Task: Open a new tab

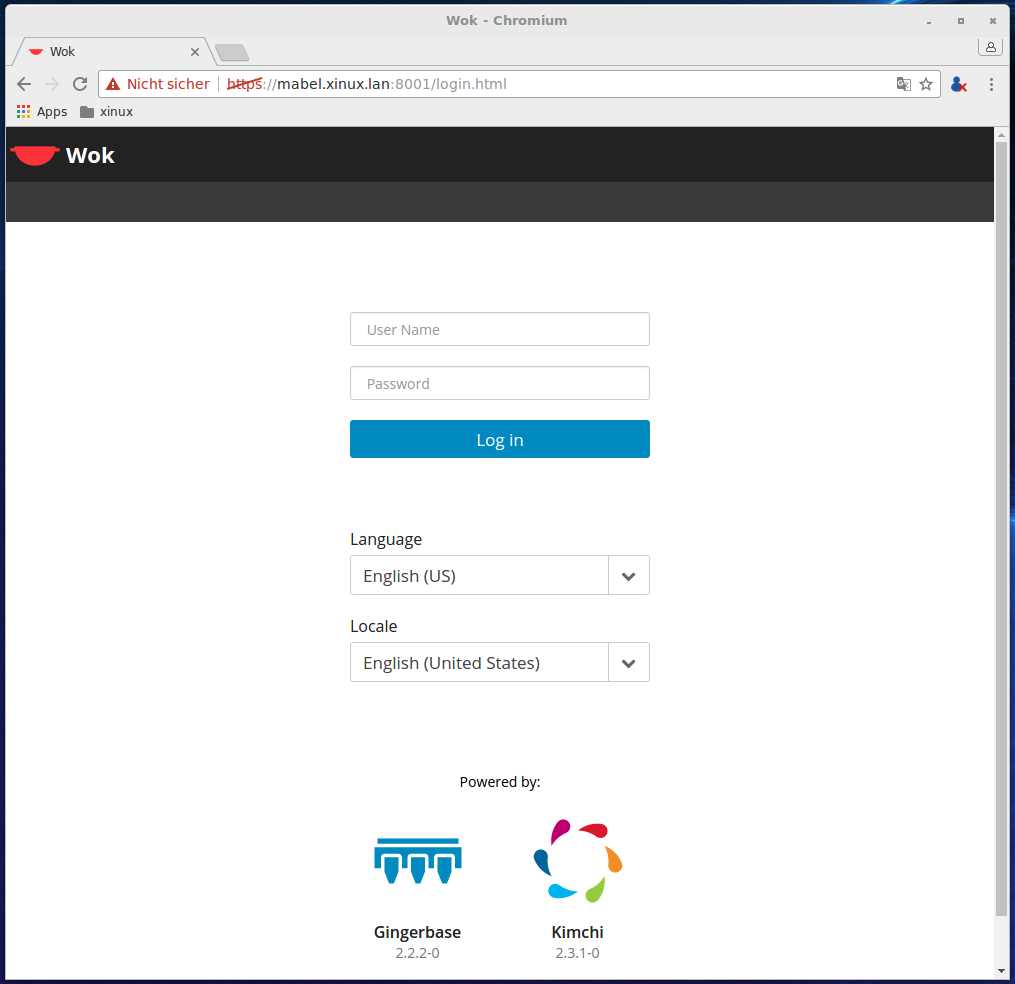Action: pyautogui.click(x=232, y=52)
